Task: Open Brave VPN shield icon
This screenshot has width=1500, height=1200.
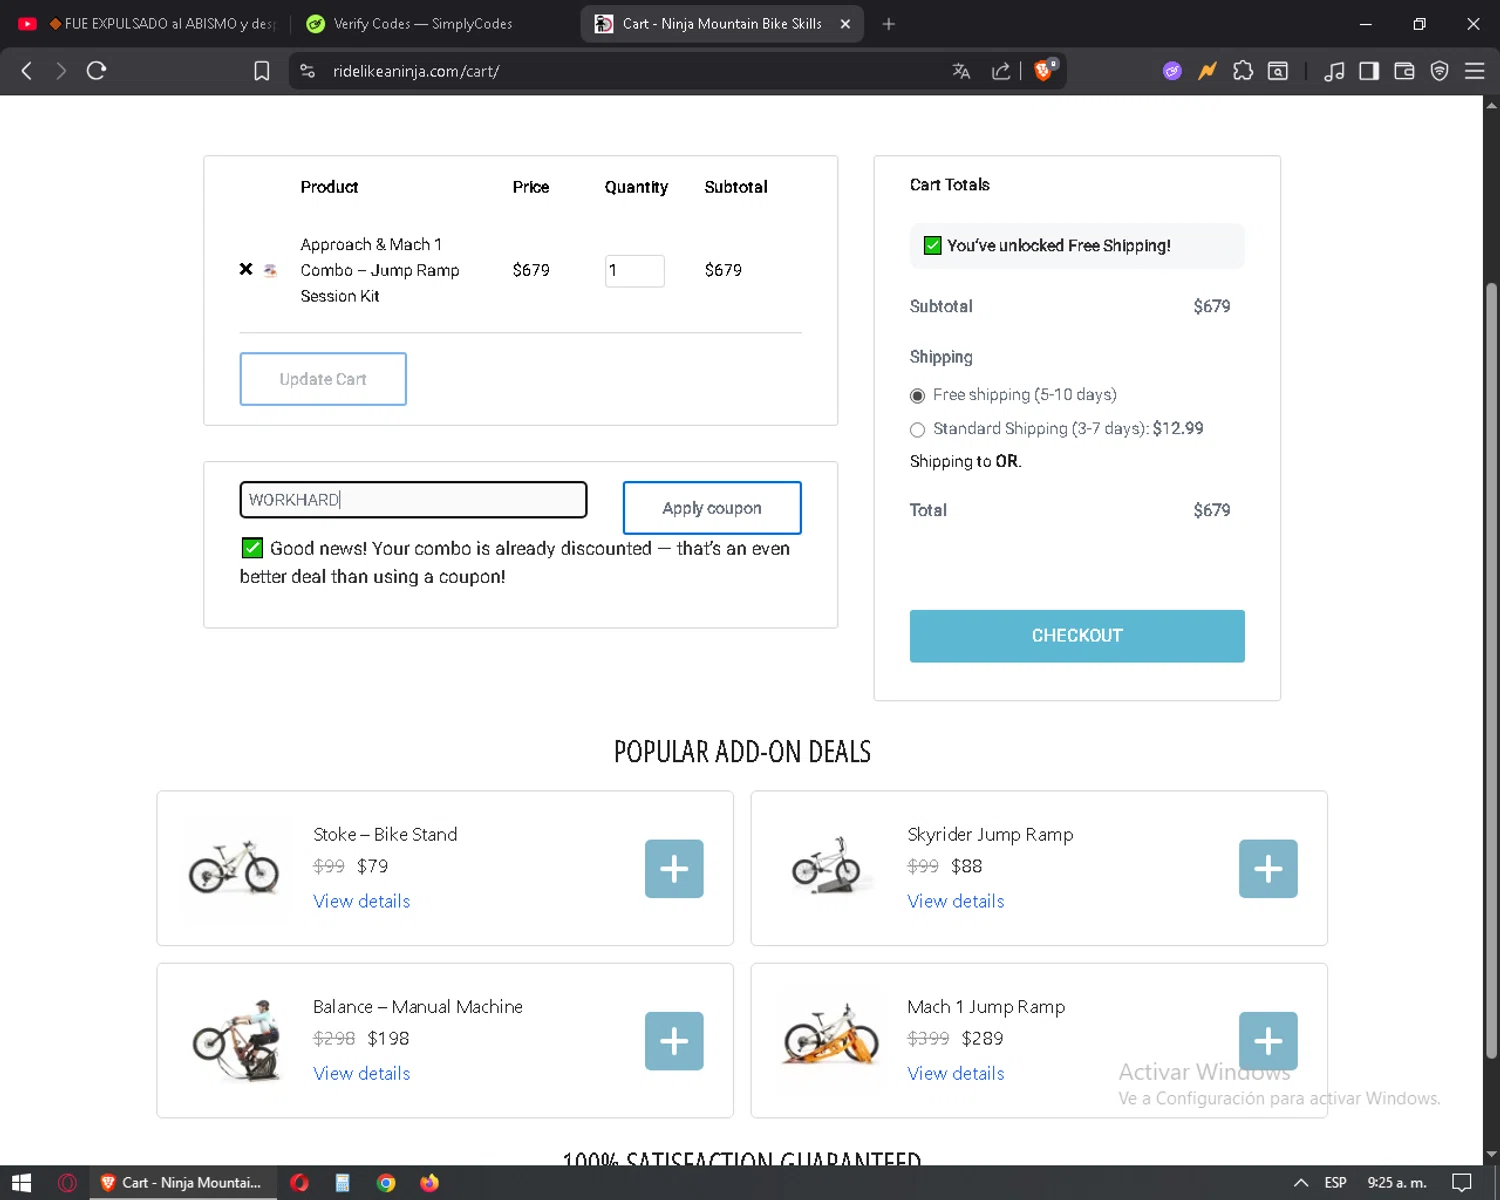Action: (x=1439, y=71)
